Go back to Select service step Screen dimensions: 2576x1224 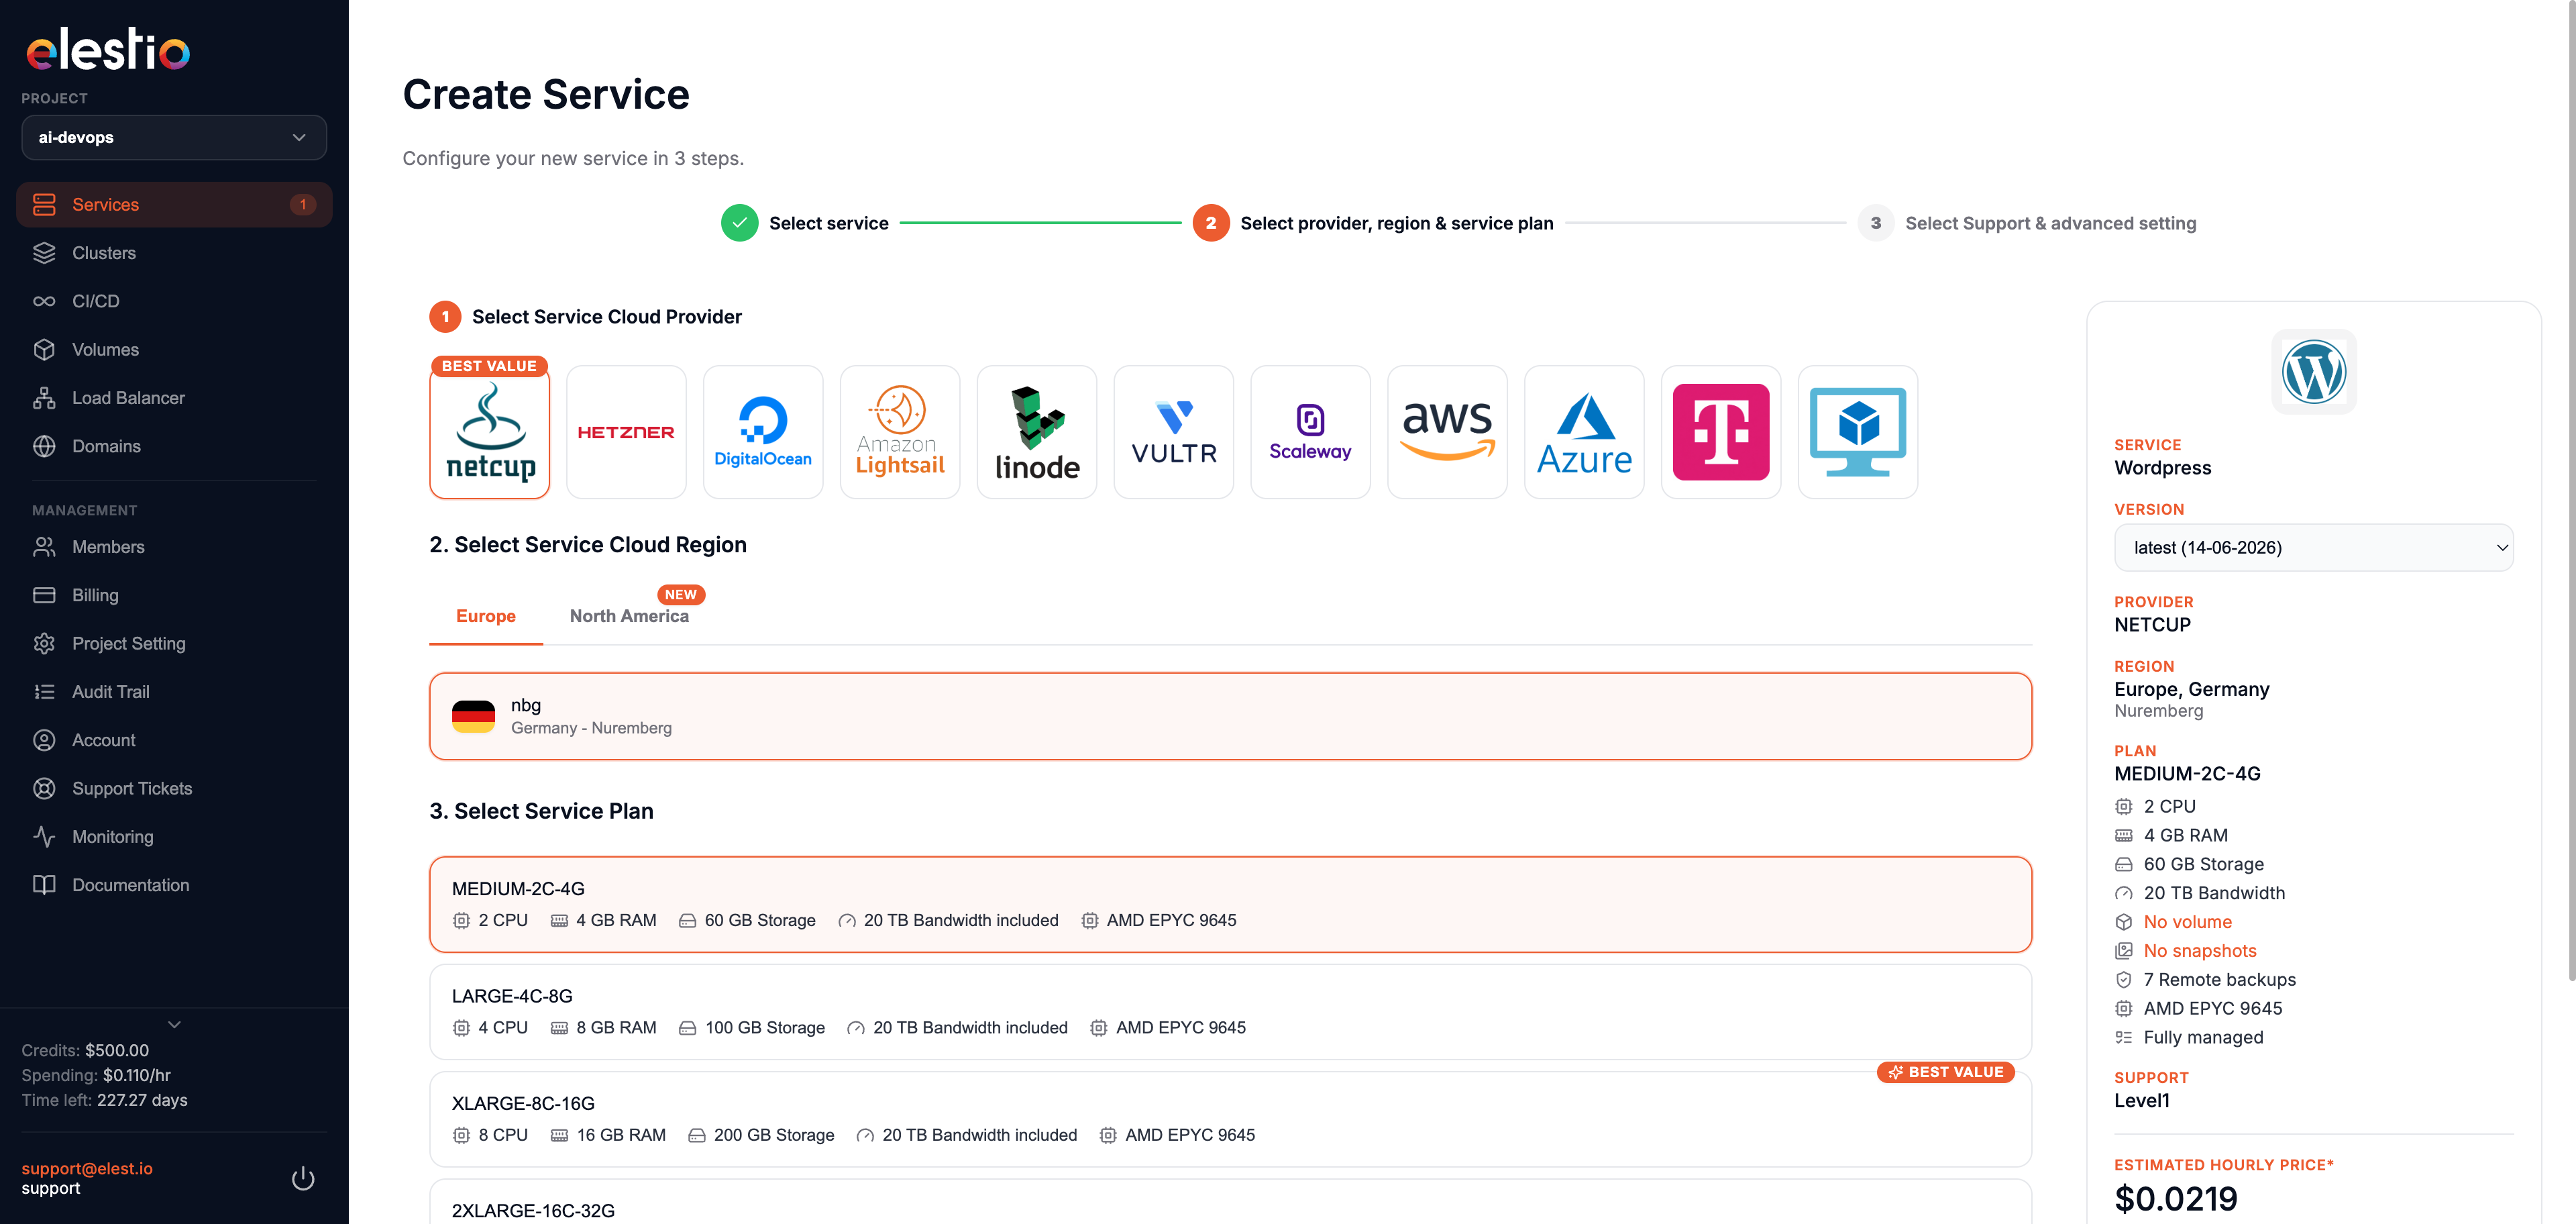pos(805,223)
